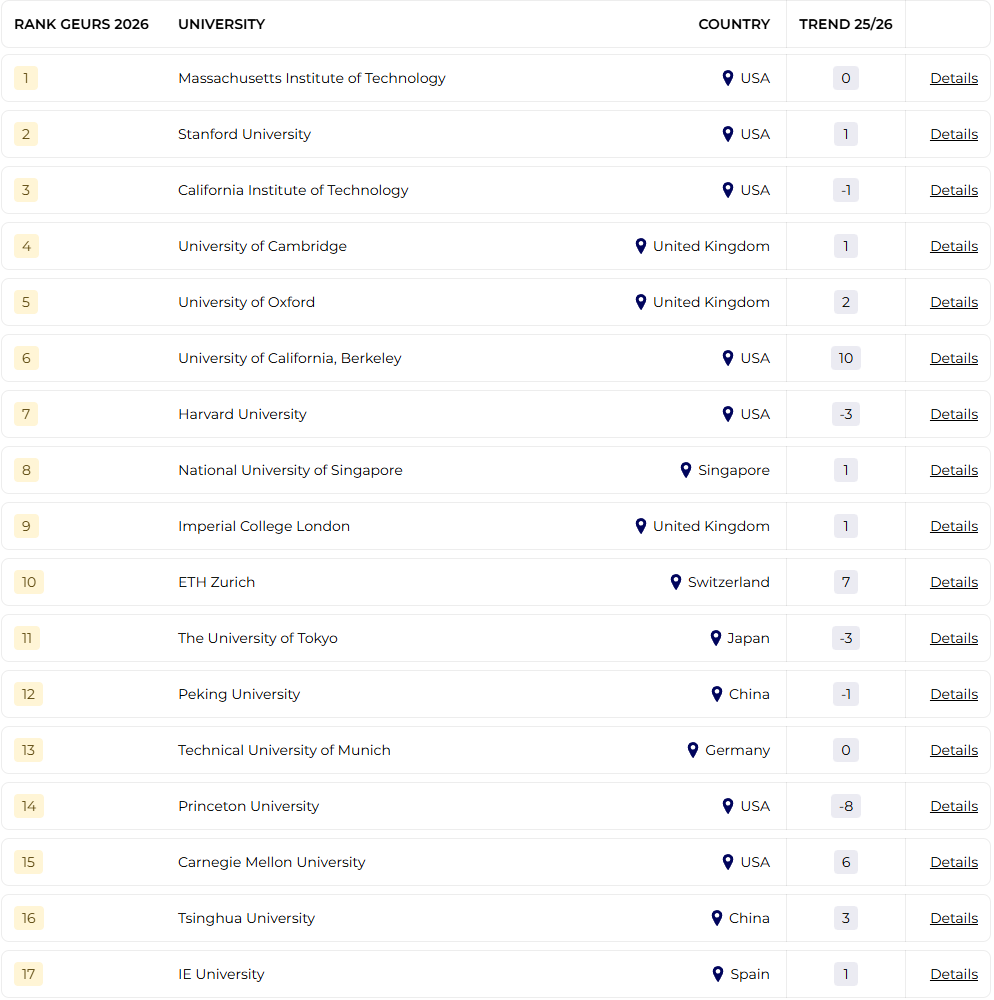
Task: Click the location pin beside Switzerland
Action: (676, 582)
